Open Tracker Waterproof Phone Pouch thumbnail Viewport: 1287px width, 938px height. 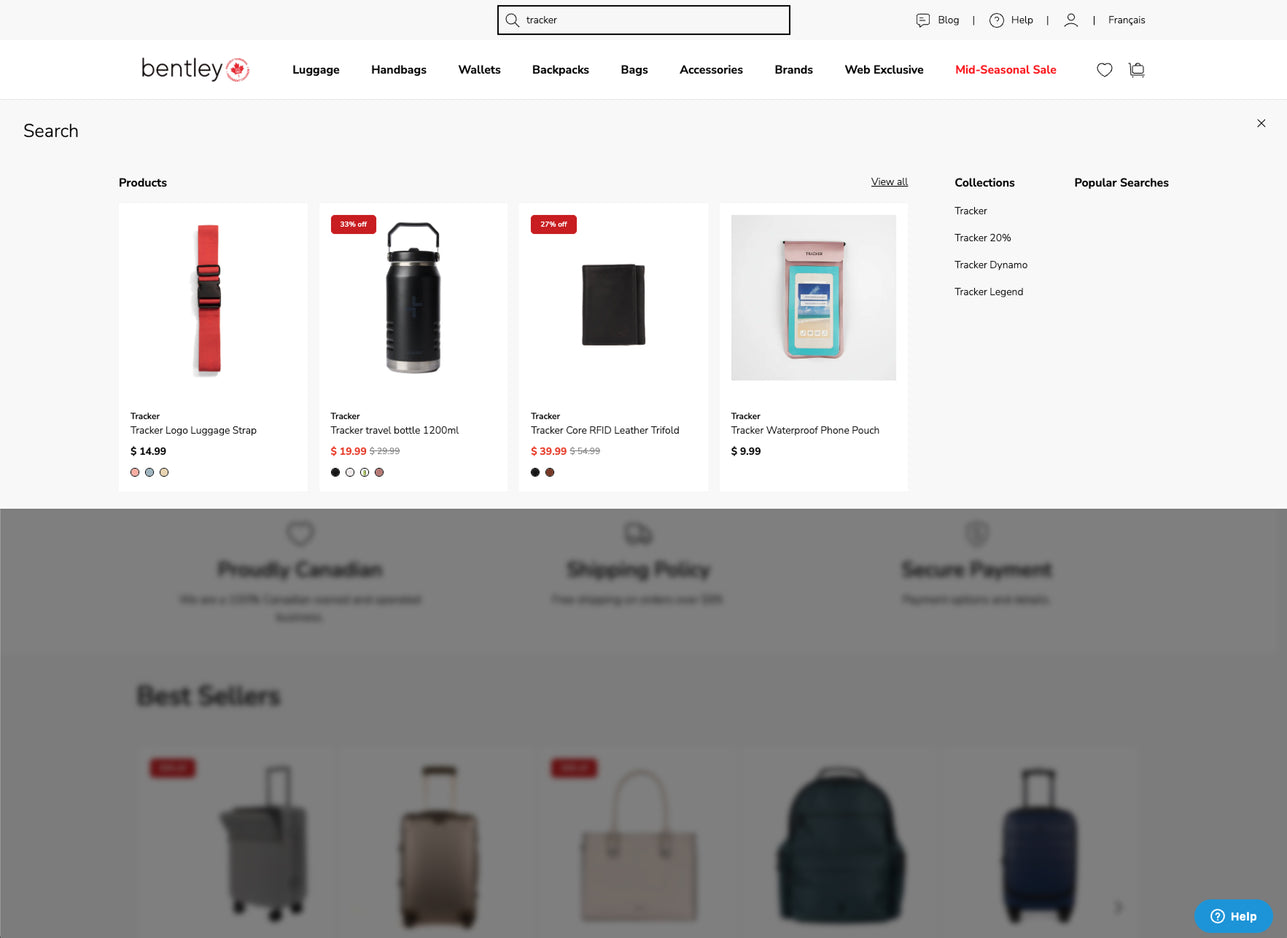pyautogui.click(x=813, y=298)
